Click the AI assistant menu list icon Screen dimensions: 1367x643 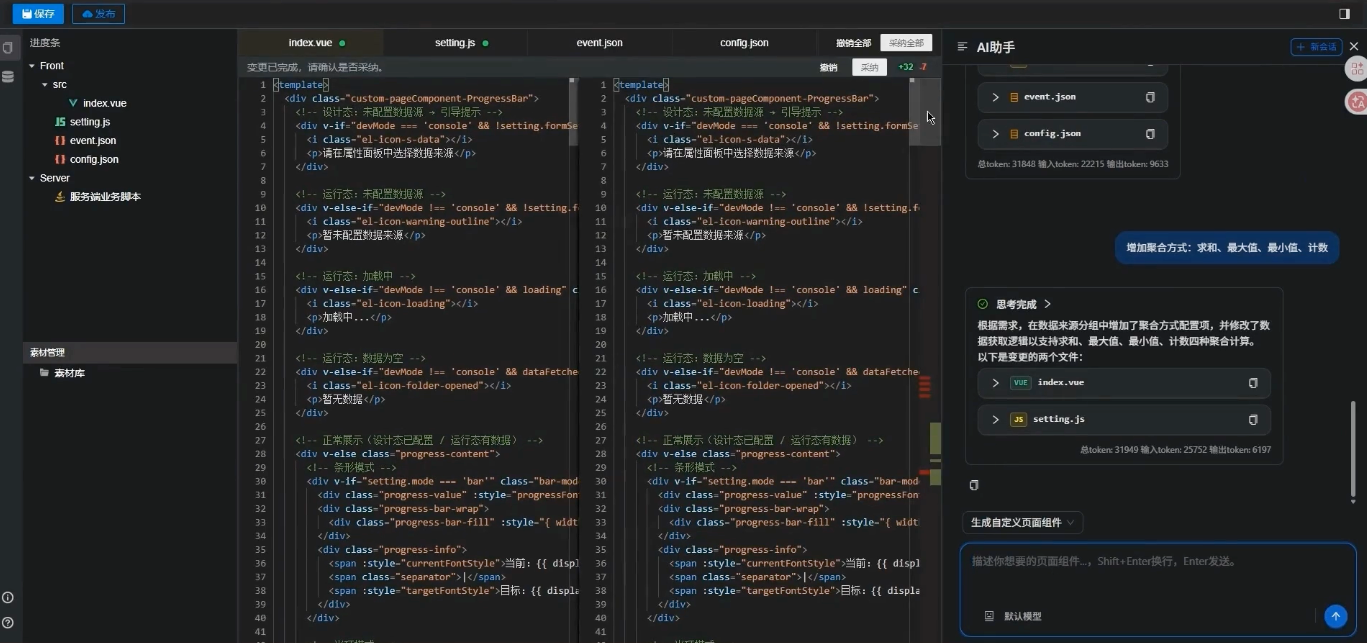(x=963, y=47)
